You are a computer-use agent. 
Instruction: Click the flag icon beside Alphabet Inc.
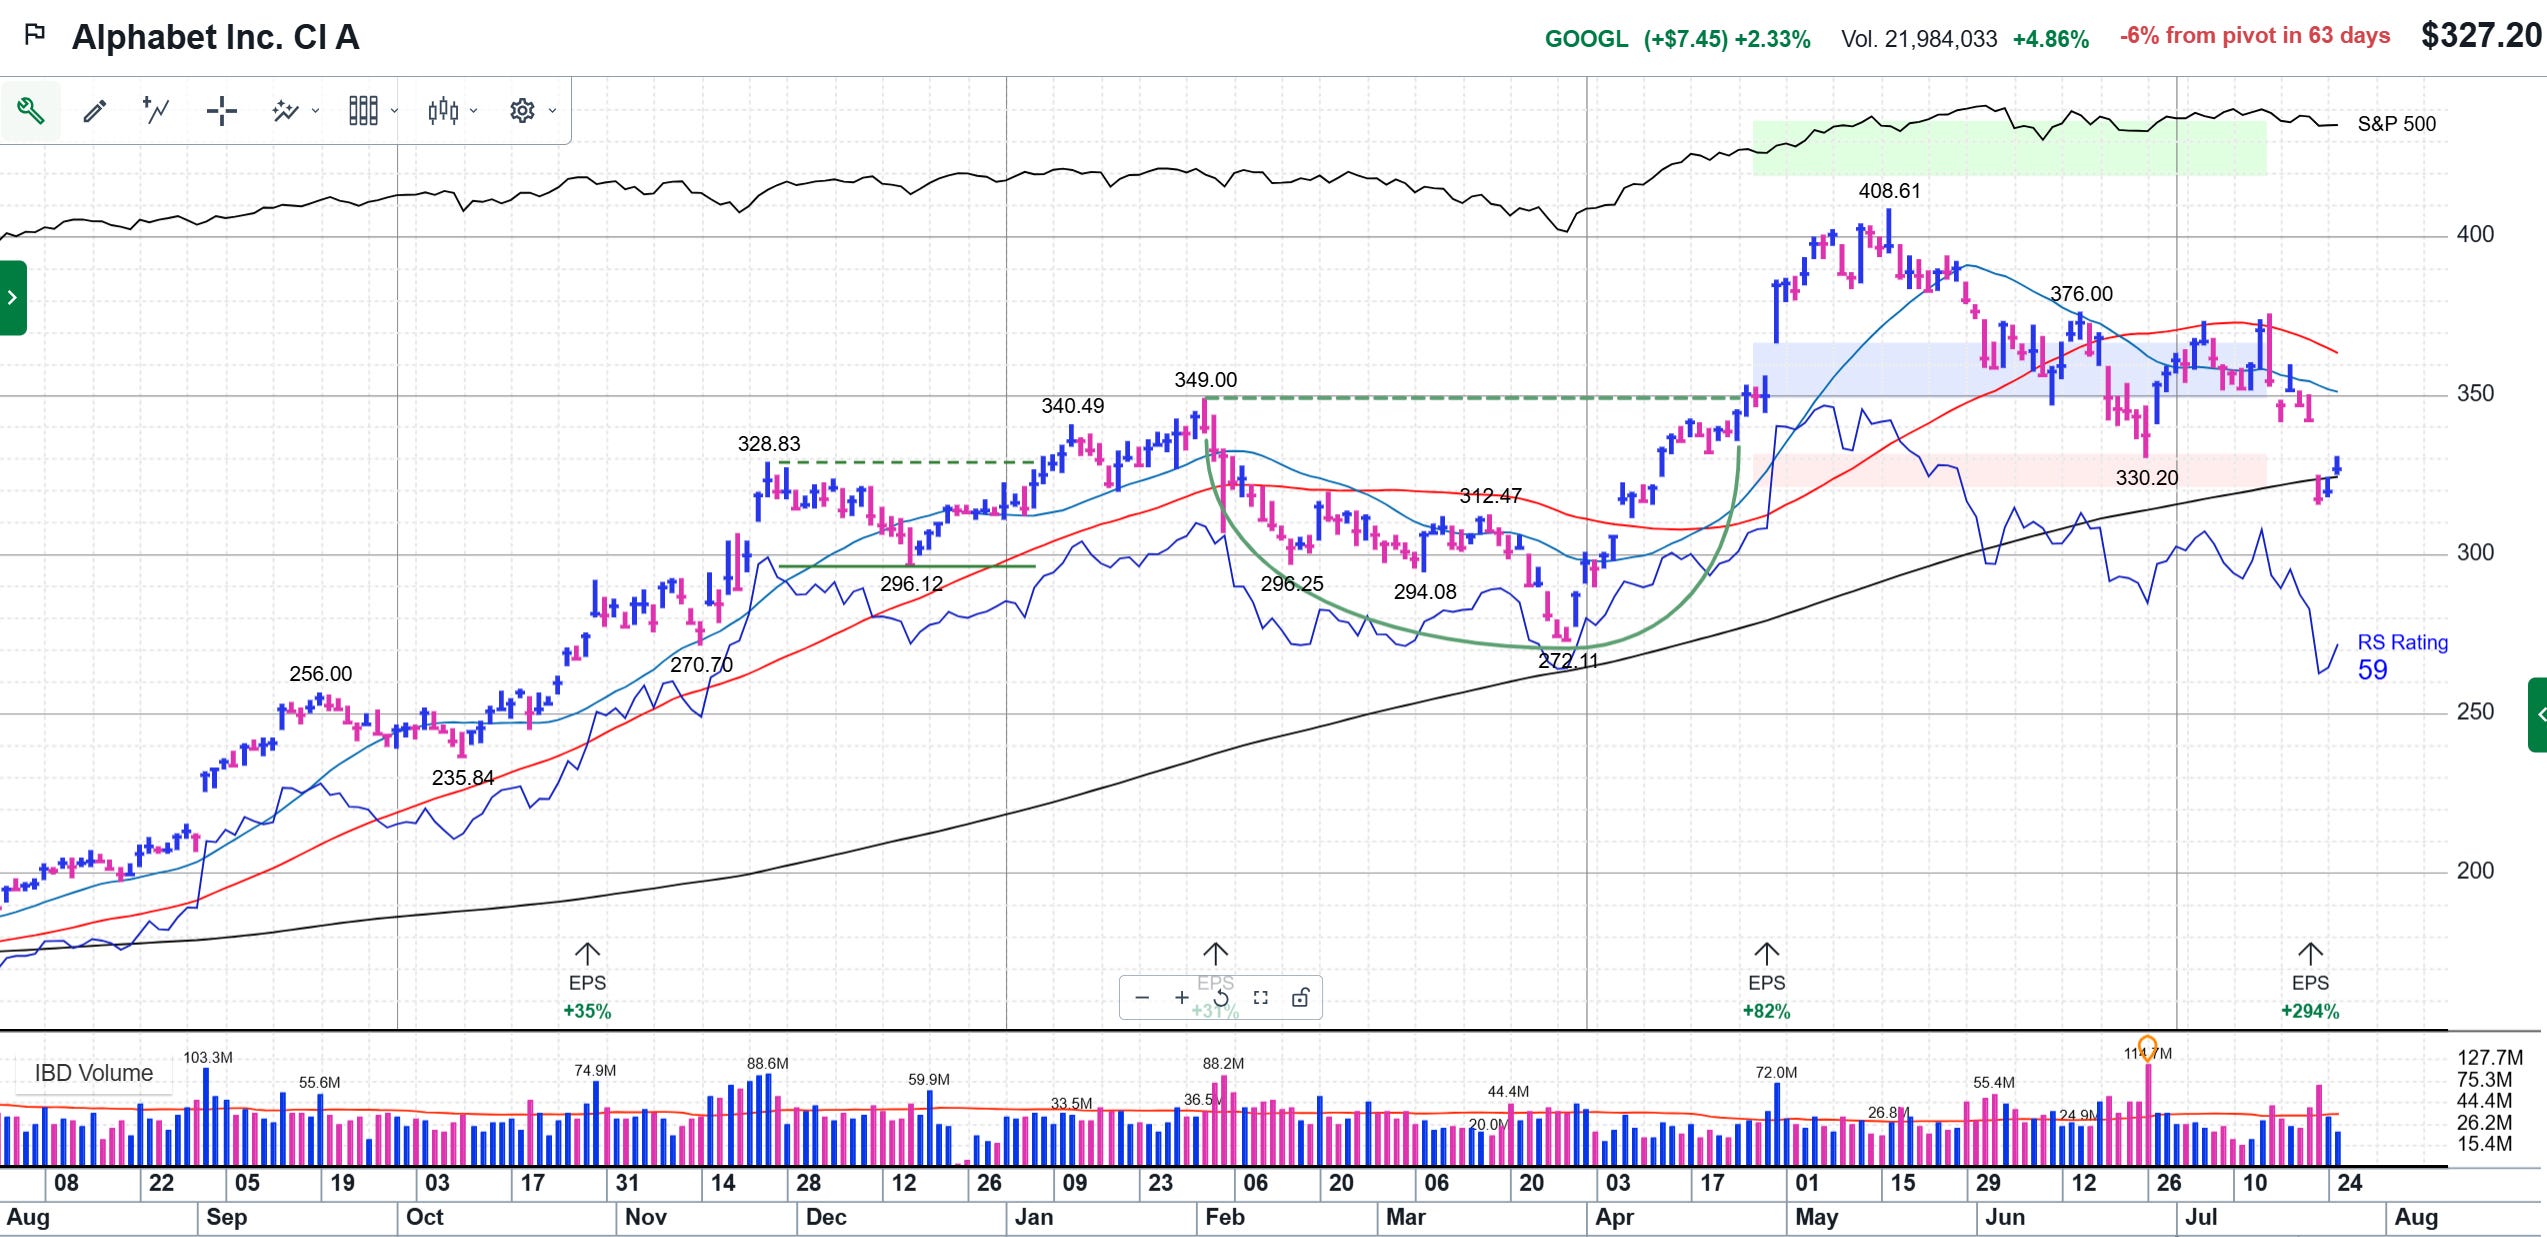coord(35,35)
